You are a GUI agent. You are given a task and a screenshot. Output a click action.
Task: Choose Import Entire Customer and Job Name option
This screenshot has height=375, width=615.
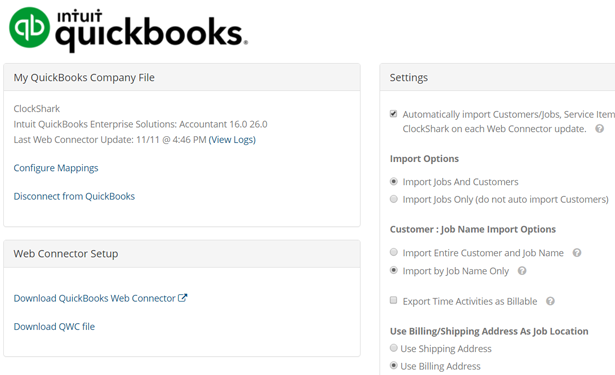[x=394, y=252]
